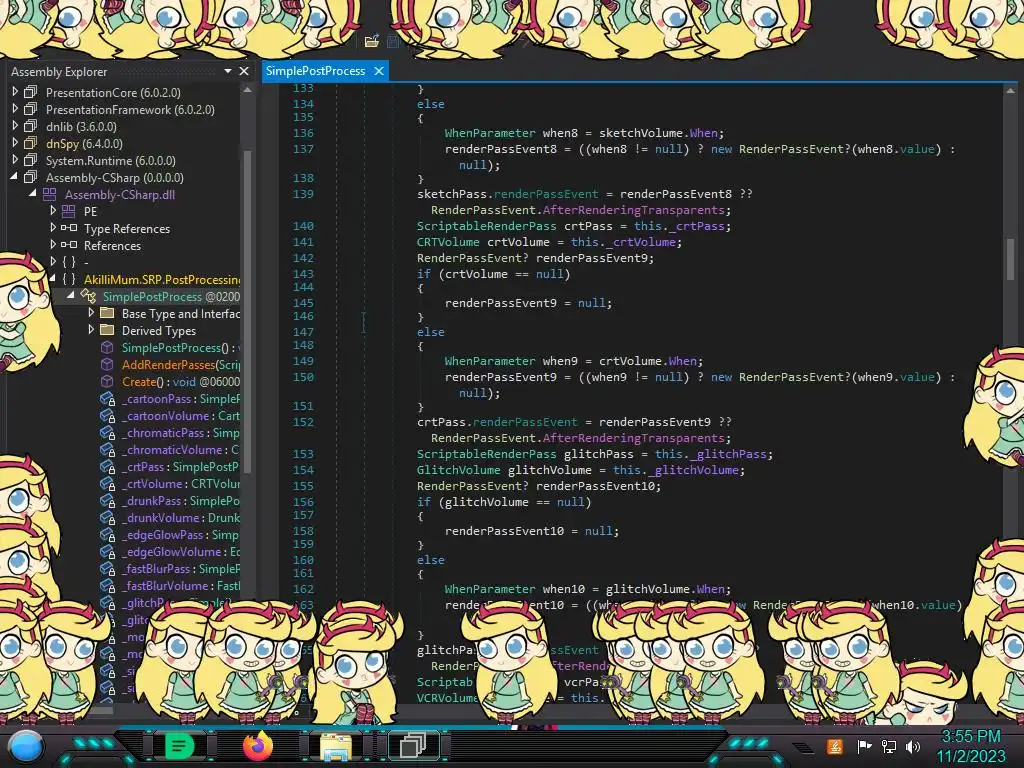Expand the System.Runtime assembly node
This screenshot has height=768, width=1024.
click(x=15, y=160)
